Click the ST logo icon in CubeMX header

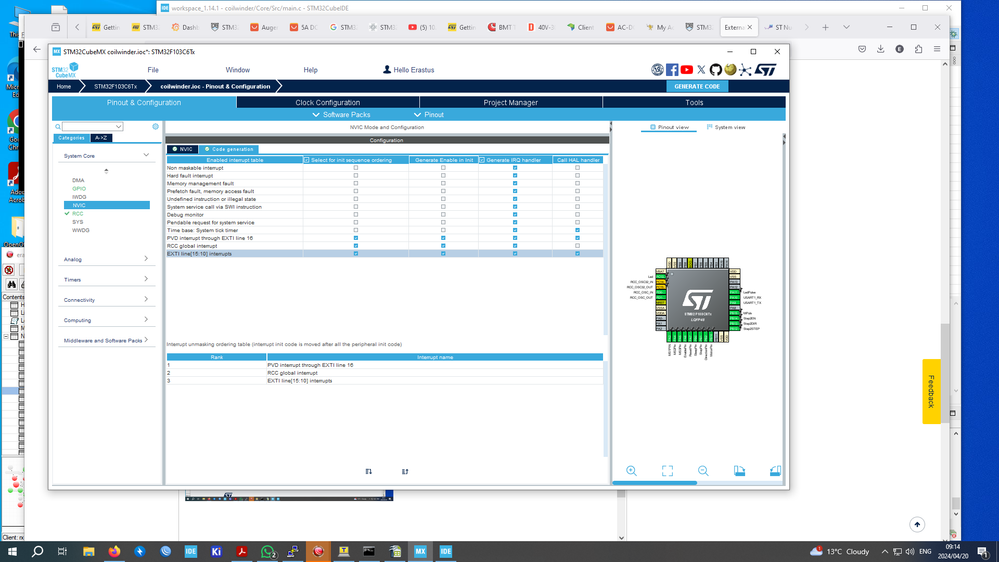[766, 70]
